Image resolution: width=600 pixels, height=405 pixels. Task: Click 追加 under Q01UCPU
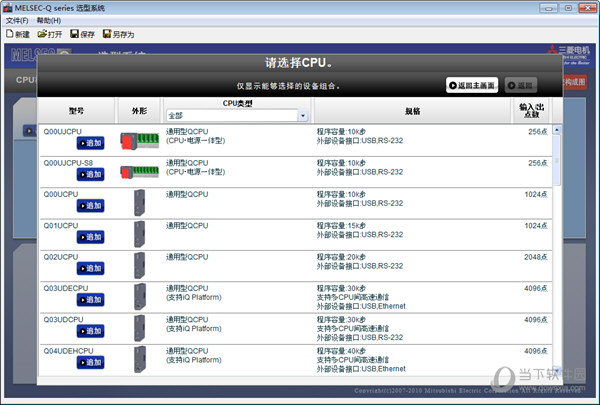[90, 237]
